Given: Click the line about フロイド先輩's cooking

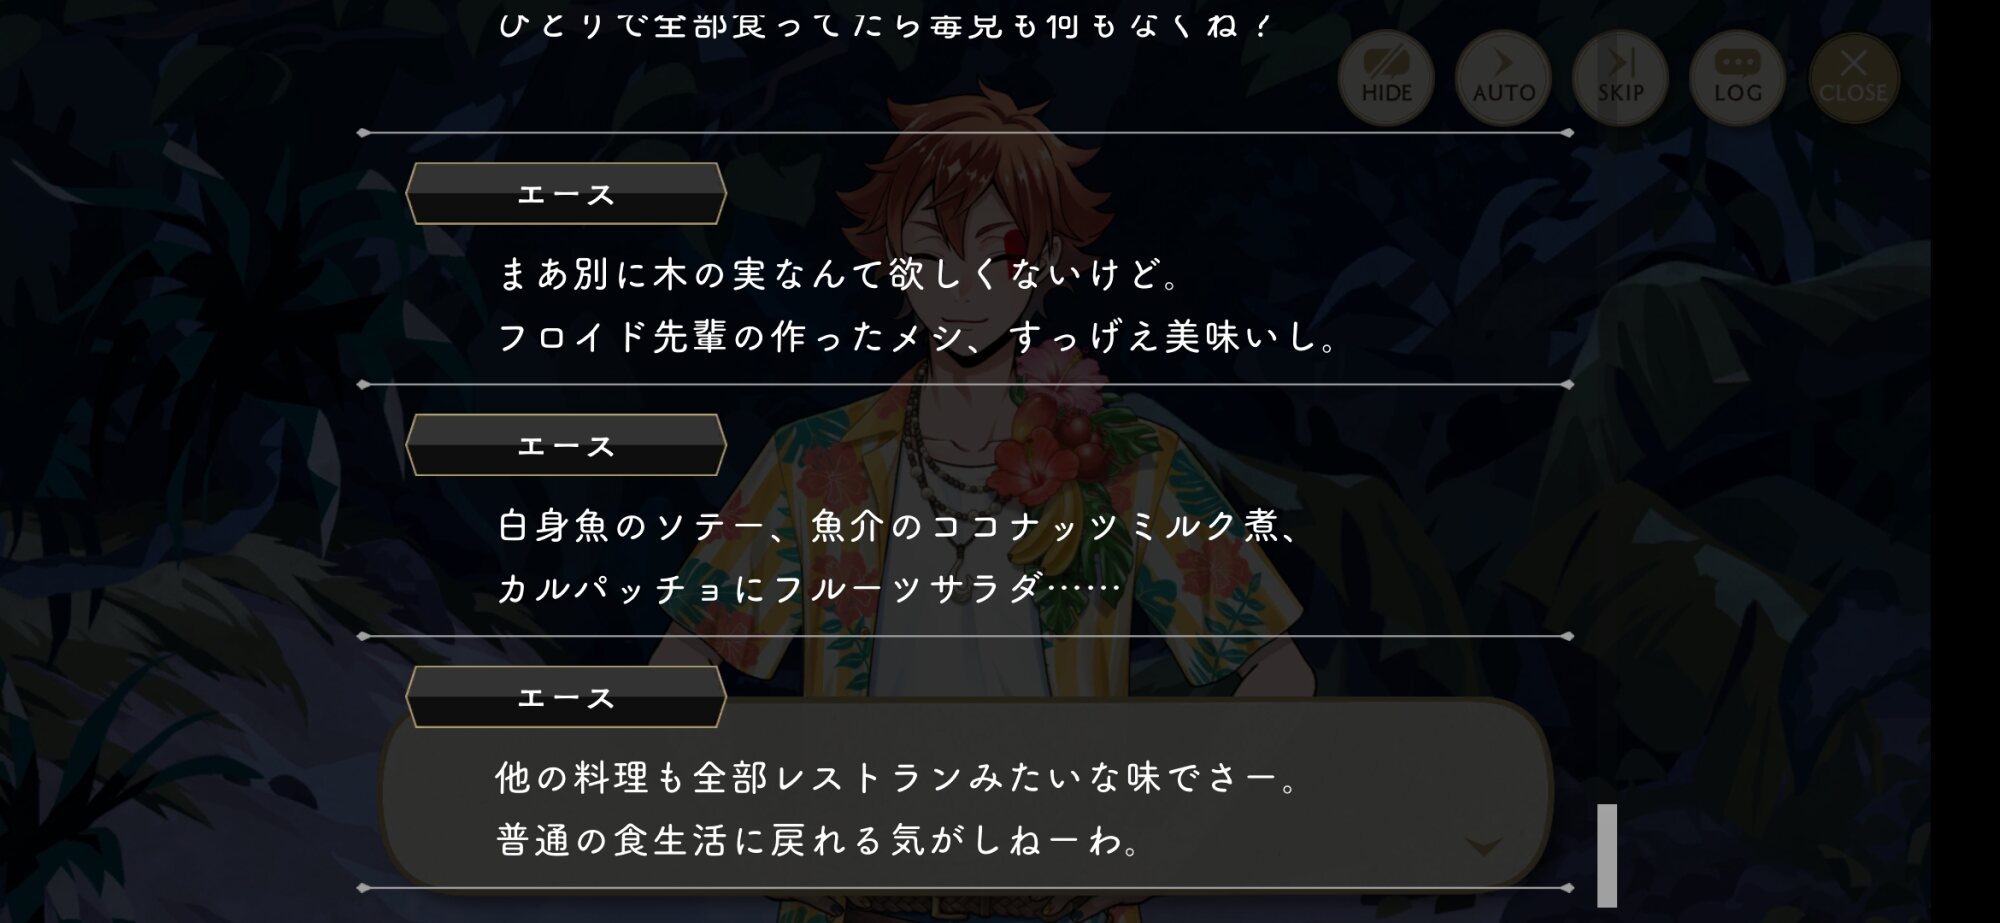Looking at the screenshot, I should click(x=916, y=337).
